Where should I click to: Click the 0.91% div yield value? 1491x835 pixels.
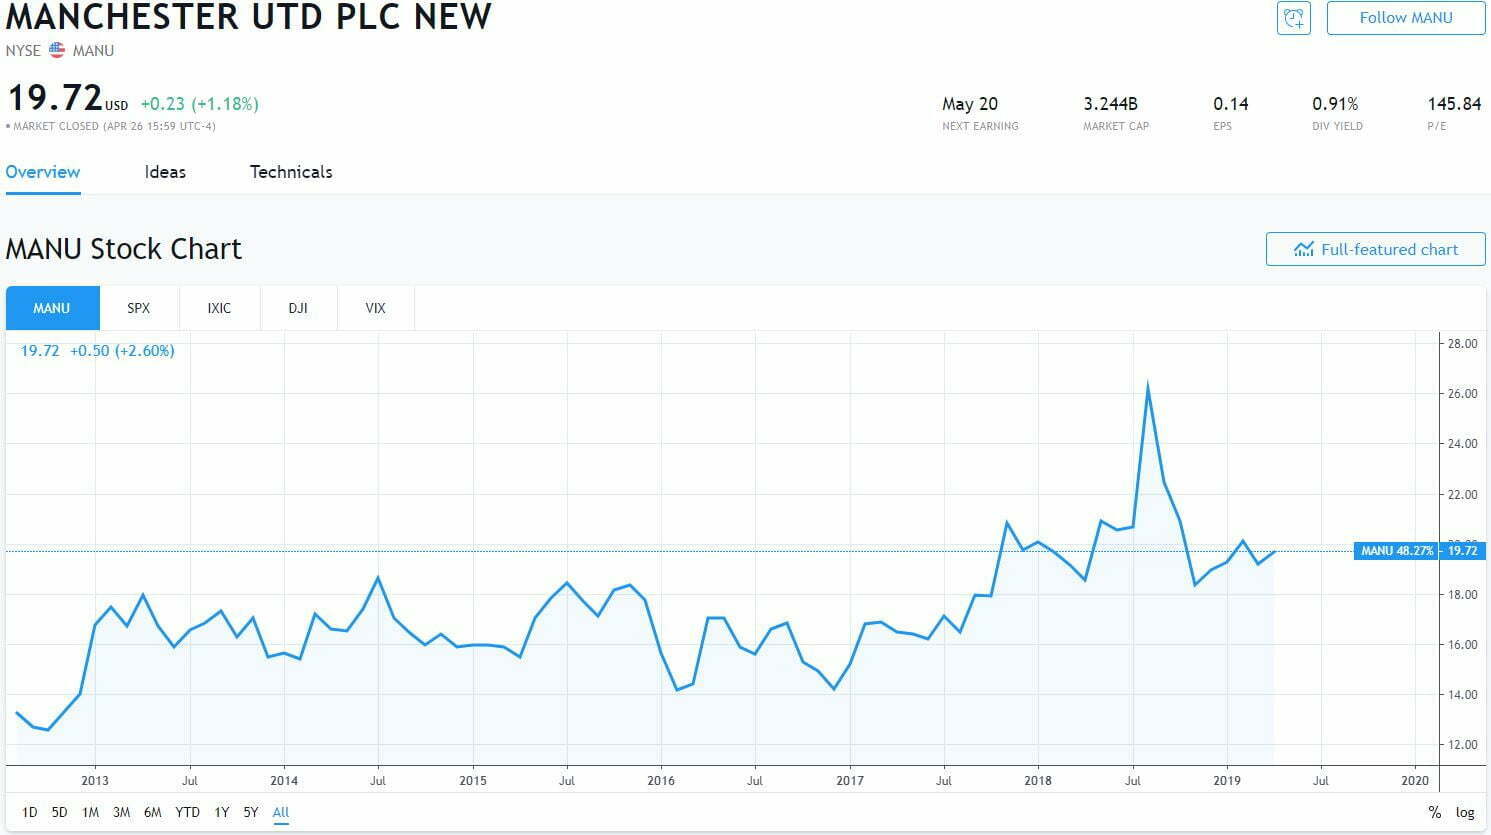tap(1335, 104)
